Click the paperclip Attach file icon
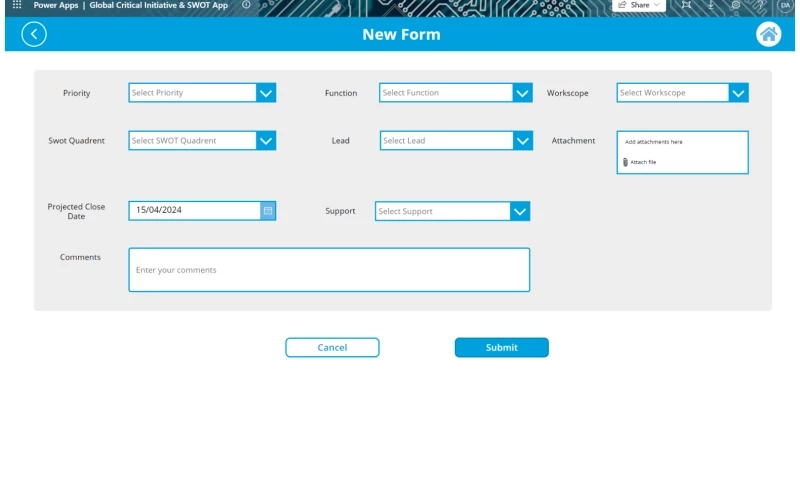The width and height of the screenshot is (800, 480). coord(626,162)
